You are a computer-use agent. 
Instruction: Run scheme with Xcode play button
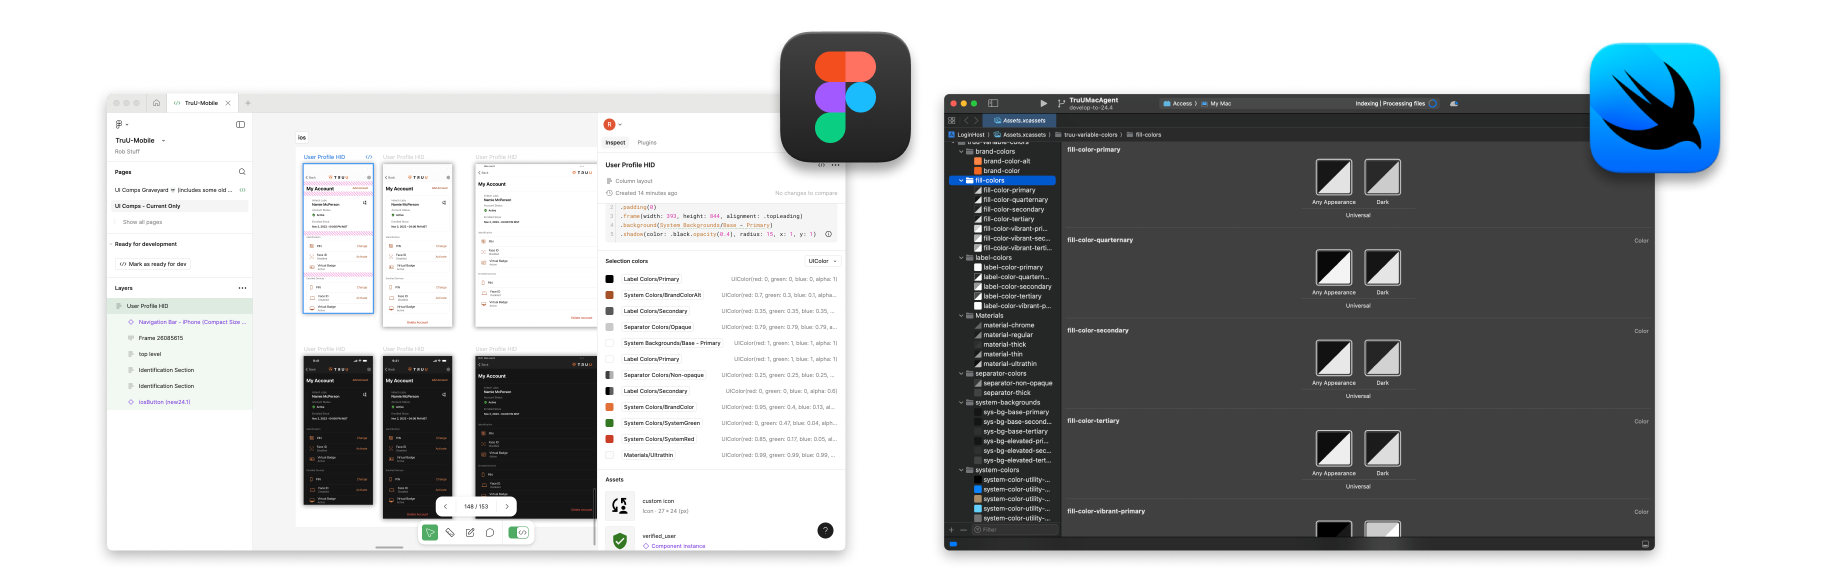[1044, 103]
